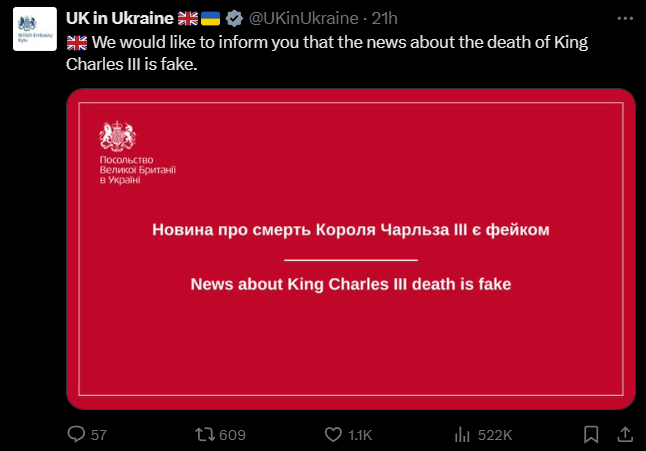Click the UK flag emoji starting tweet text
The height and width of the screenshot is (451, 646).
pyautogui.click(x=77, y=42)
